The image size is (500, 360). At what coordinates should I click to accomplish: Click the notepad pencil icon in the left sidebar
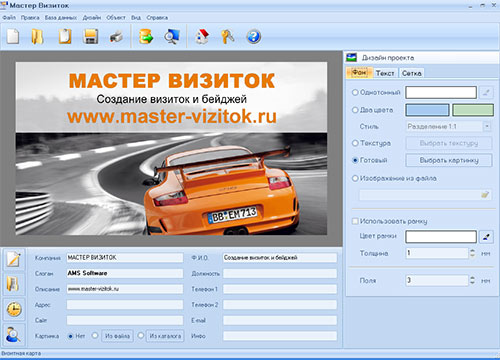pyautogui.click(x=14, y=259)
